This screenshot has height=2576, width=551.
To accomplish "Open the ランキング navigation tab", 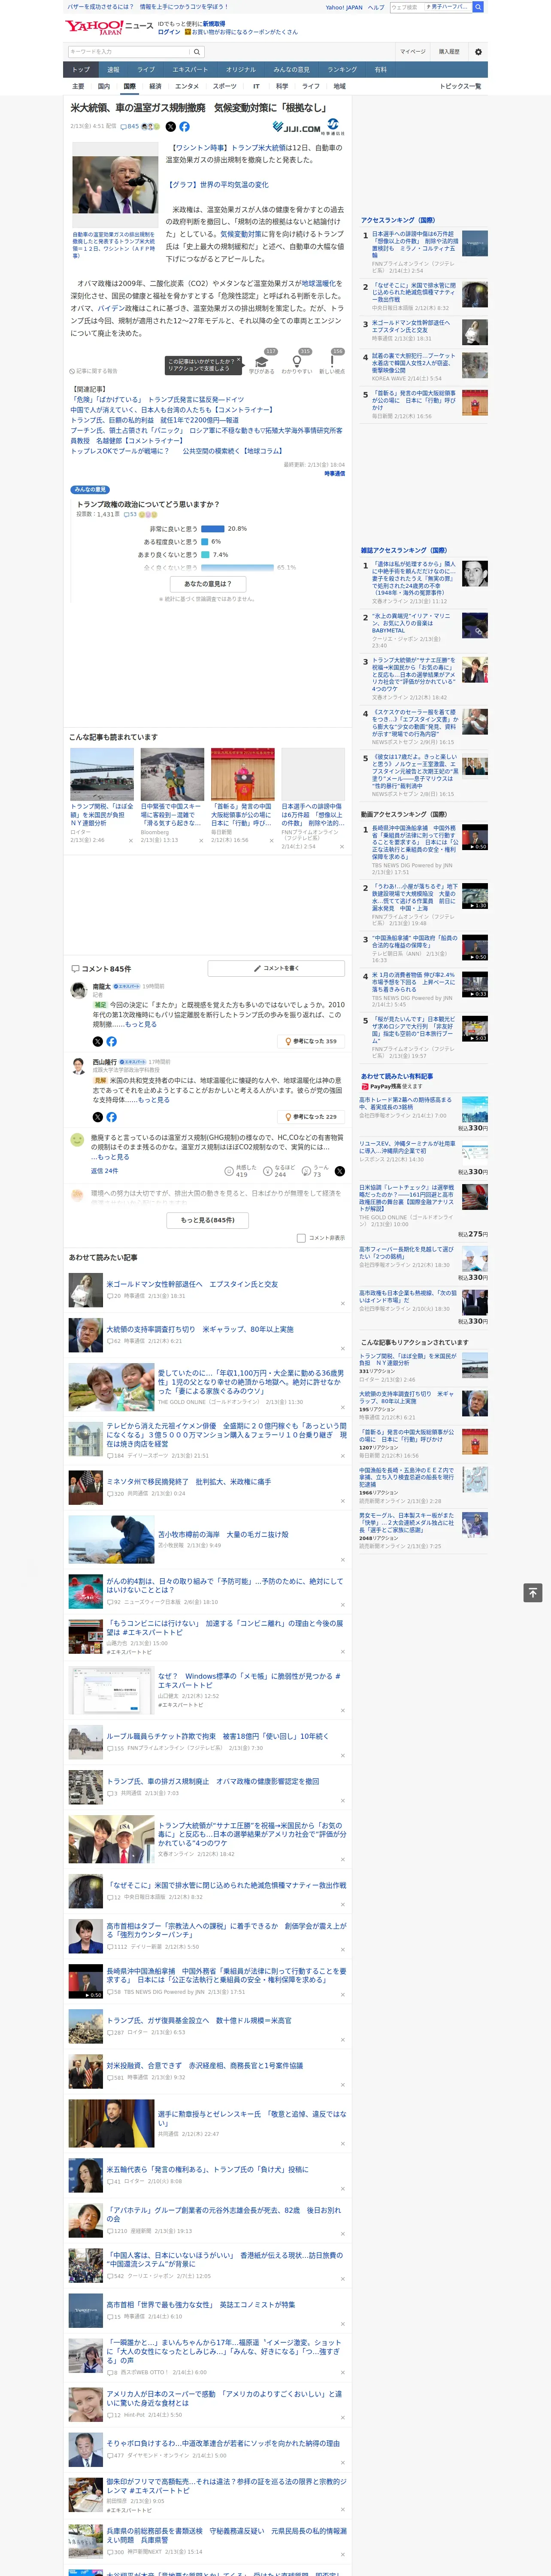I will 342,70.
